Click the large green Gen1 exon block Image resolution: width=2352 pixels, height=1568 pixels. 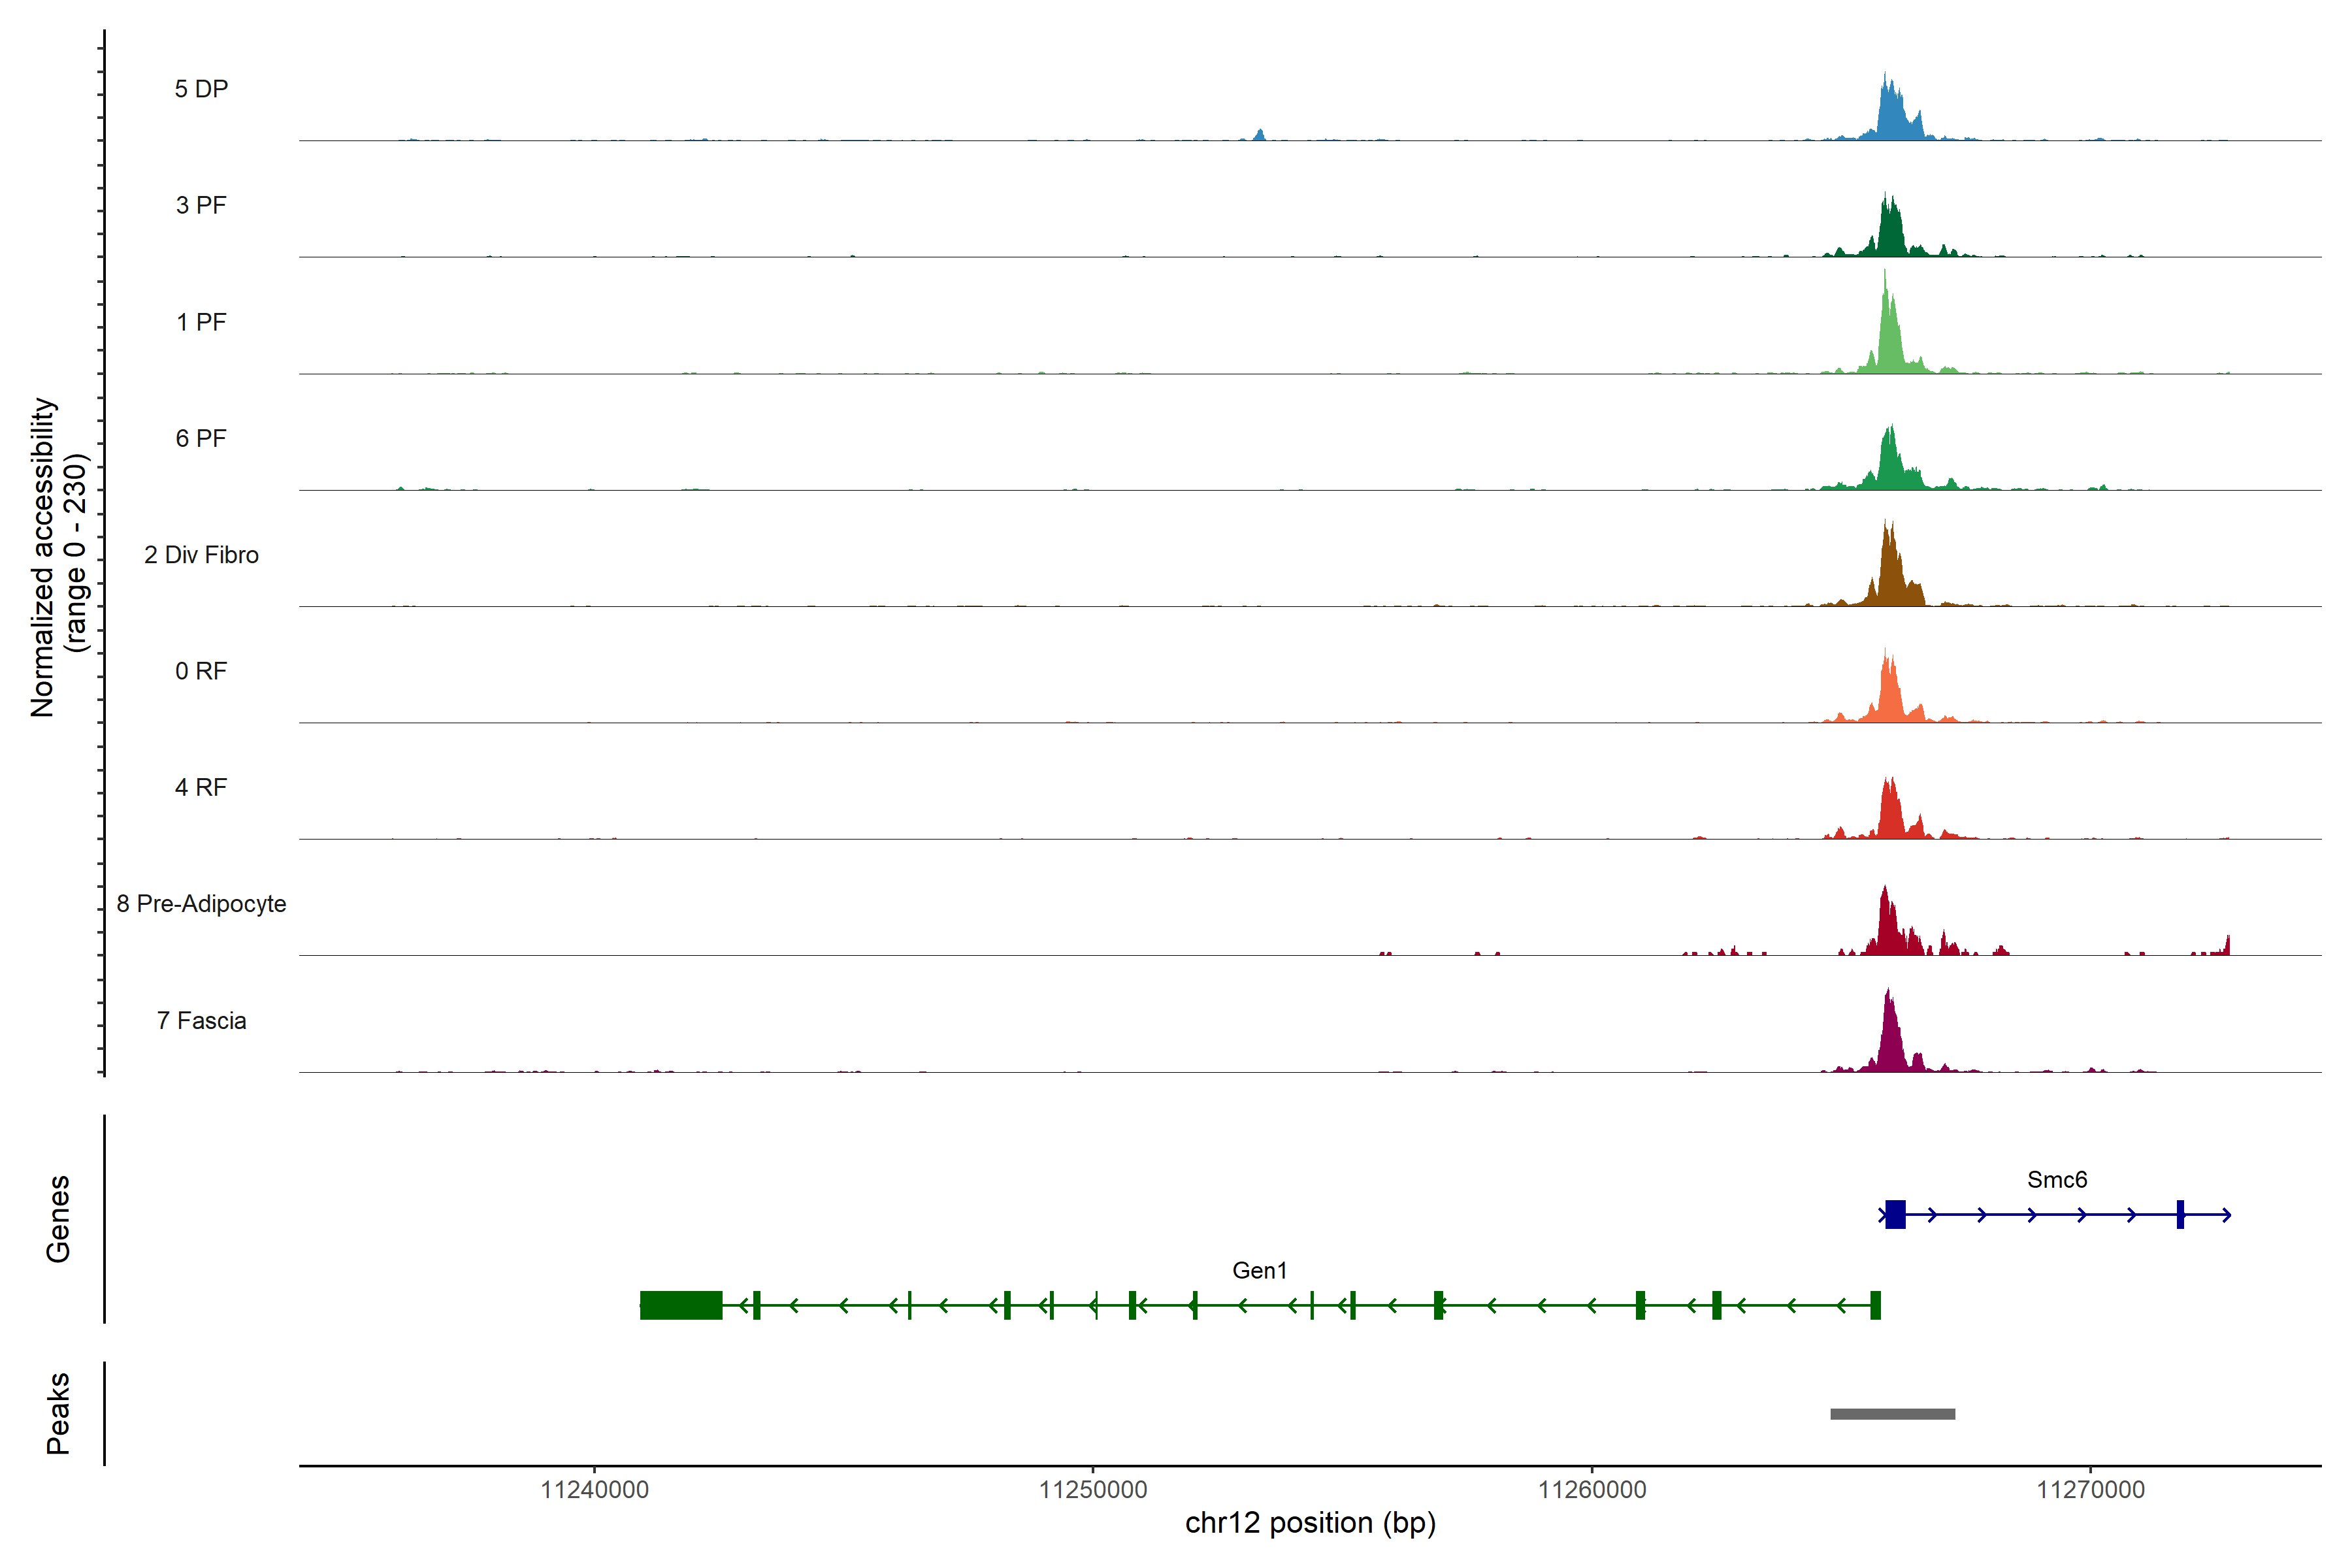[x=681, y=1305]
